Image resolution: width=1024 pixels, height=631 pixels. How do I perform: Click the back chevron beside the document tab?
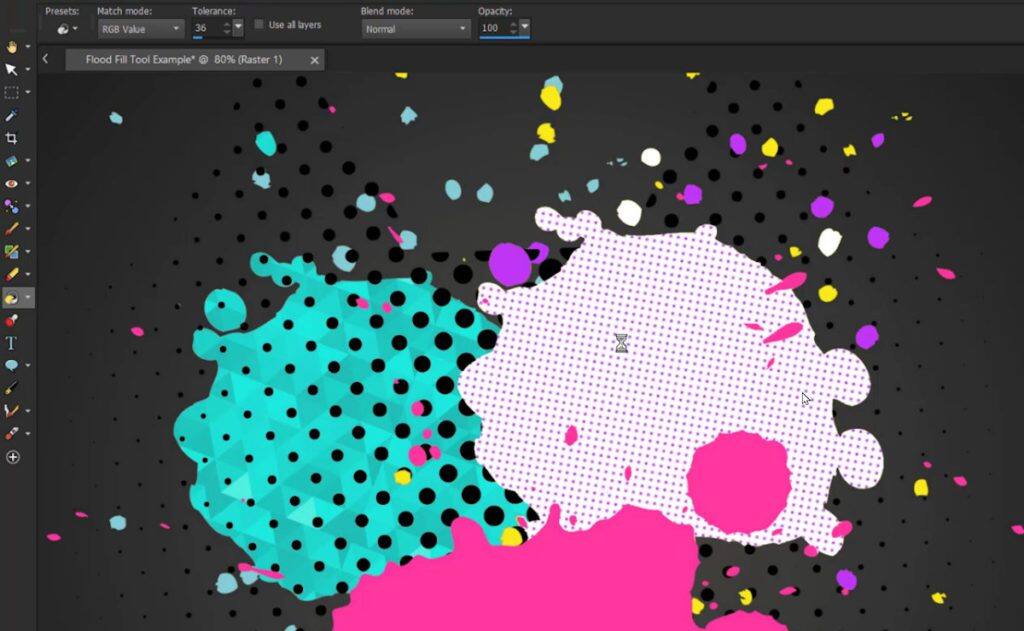(x=46, y=60)
